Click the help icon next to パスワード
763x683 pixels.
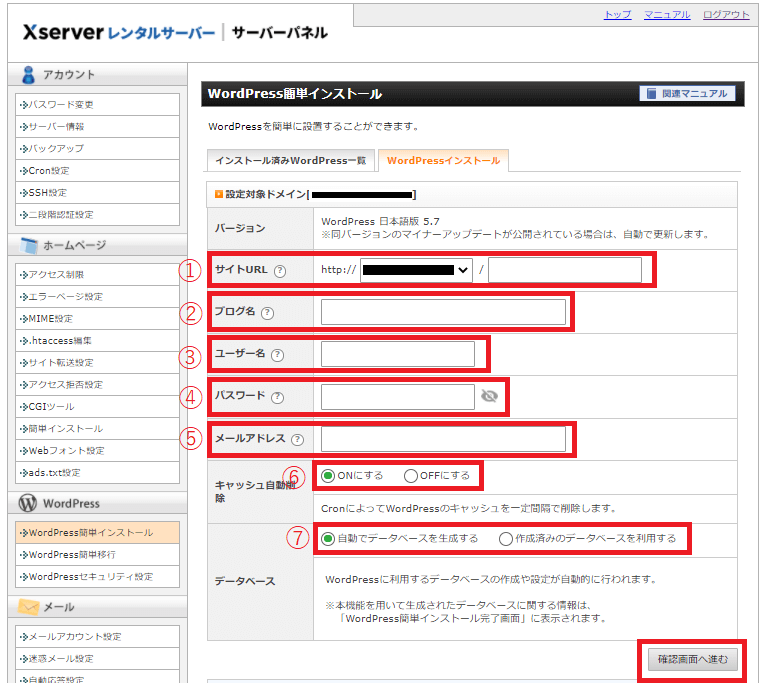coord(277,397)
